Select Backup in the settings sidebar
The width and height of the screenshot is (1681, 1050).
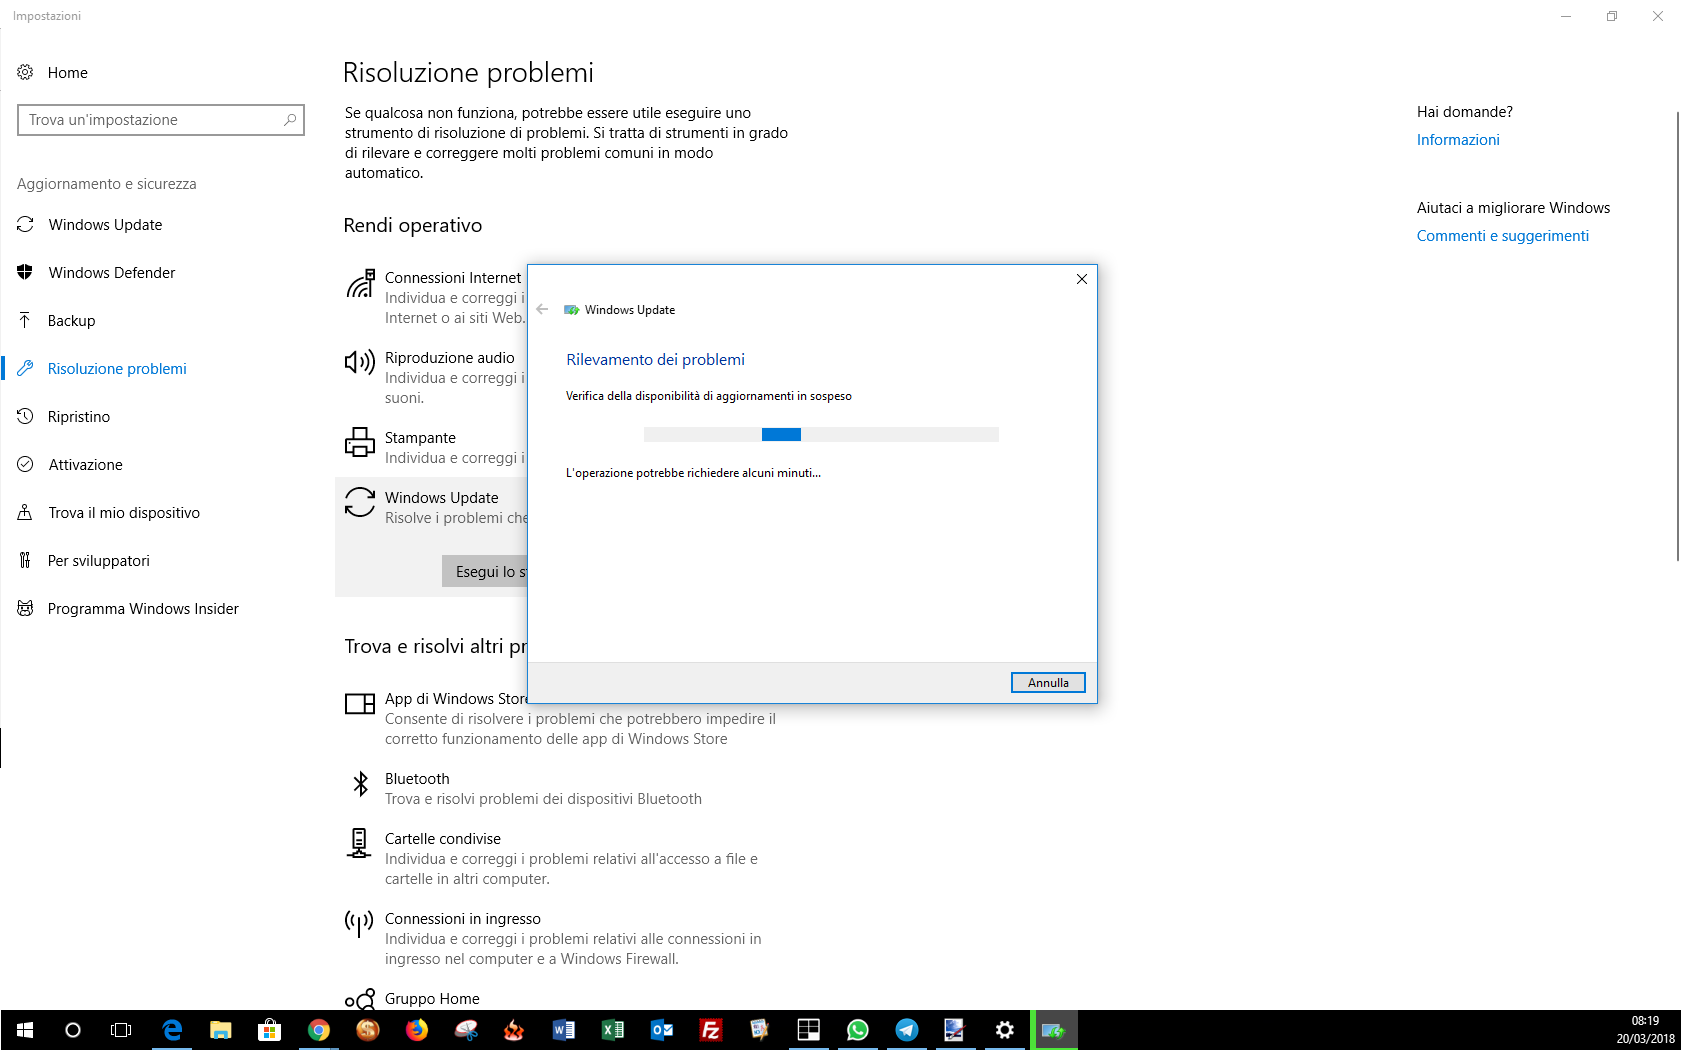tap(71, 321)
